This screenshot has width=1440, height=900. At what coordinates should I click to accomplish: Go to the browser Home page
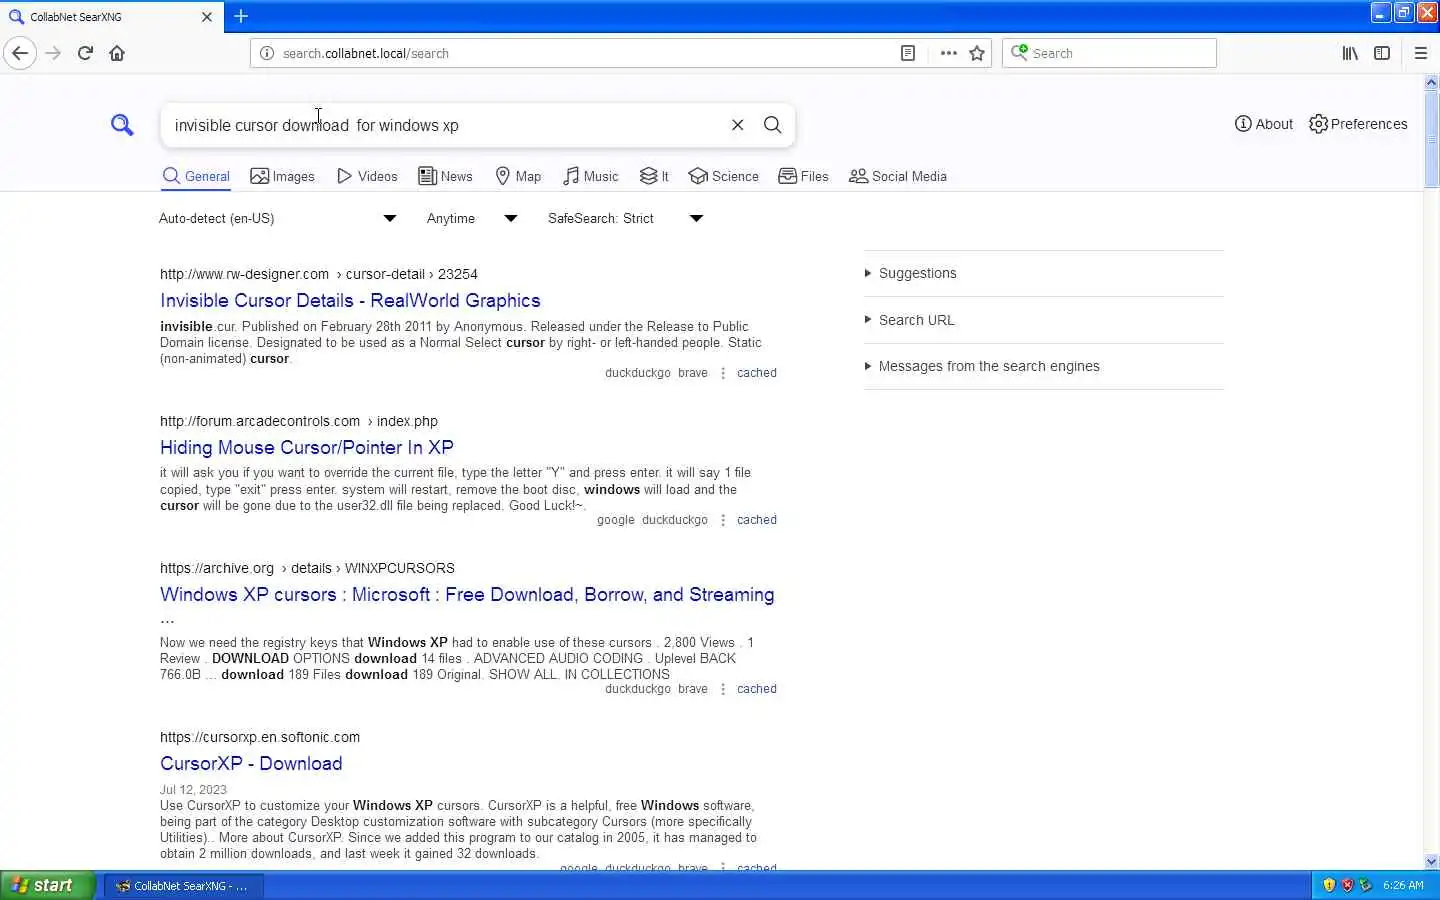point(117,53)
